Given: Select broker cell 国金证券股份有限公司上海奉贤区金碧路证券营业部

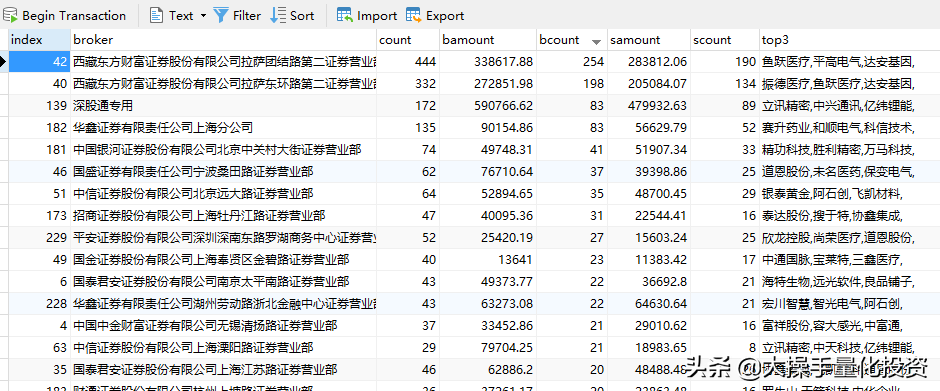Looking at the screenshot, I should (224, 260).
